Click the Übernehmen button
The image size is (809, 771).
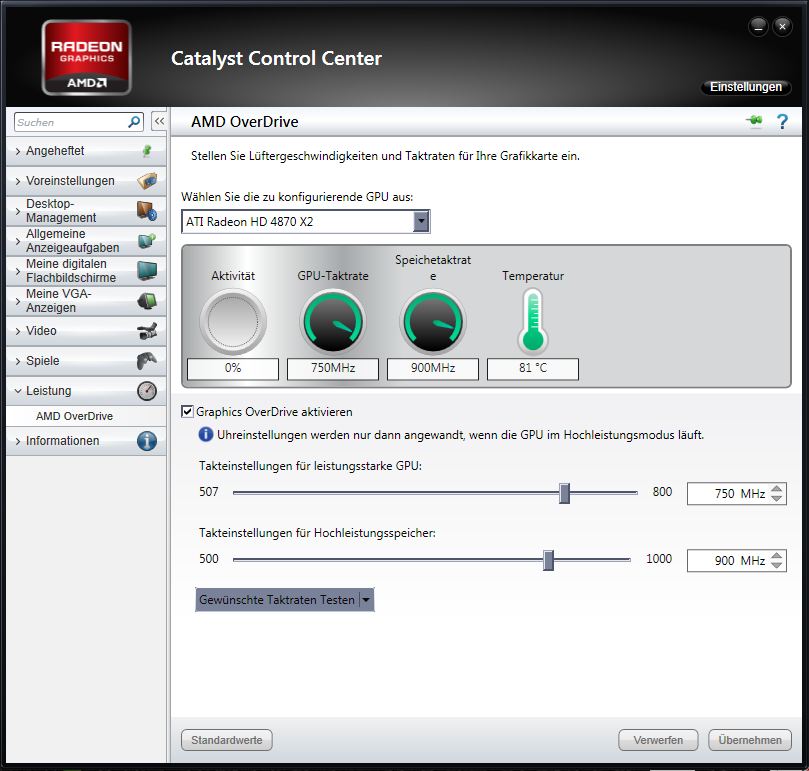point(750,740)
